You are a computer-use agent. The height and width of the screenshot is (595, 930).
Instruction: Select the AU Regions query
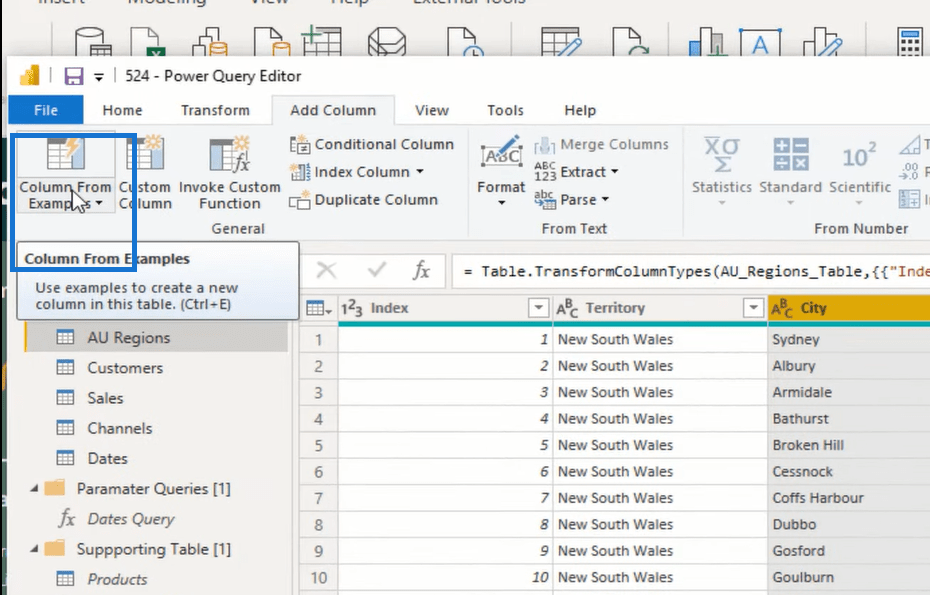click(157, 338)
